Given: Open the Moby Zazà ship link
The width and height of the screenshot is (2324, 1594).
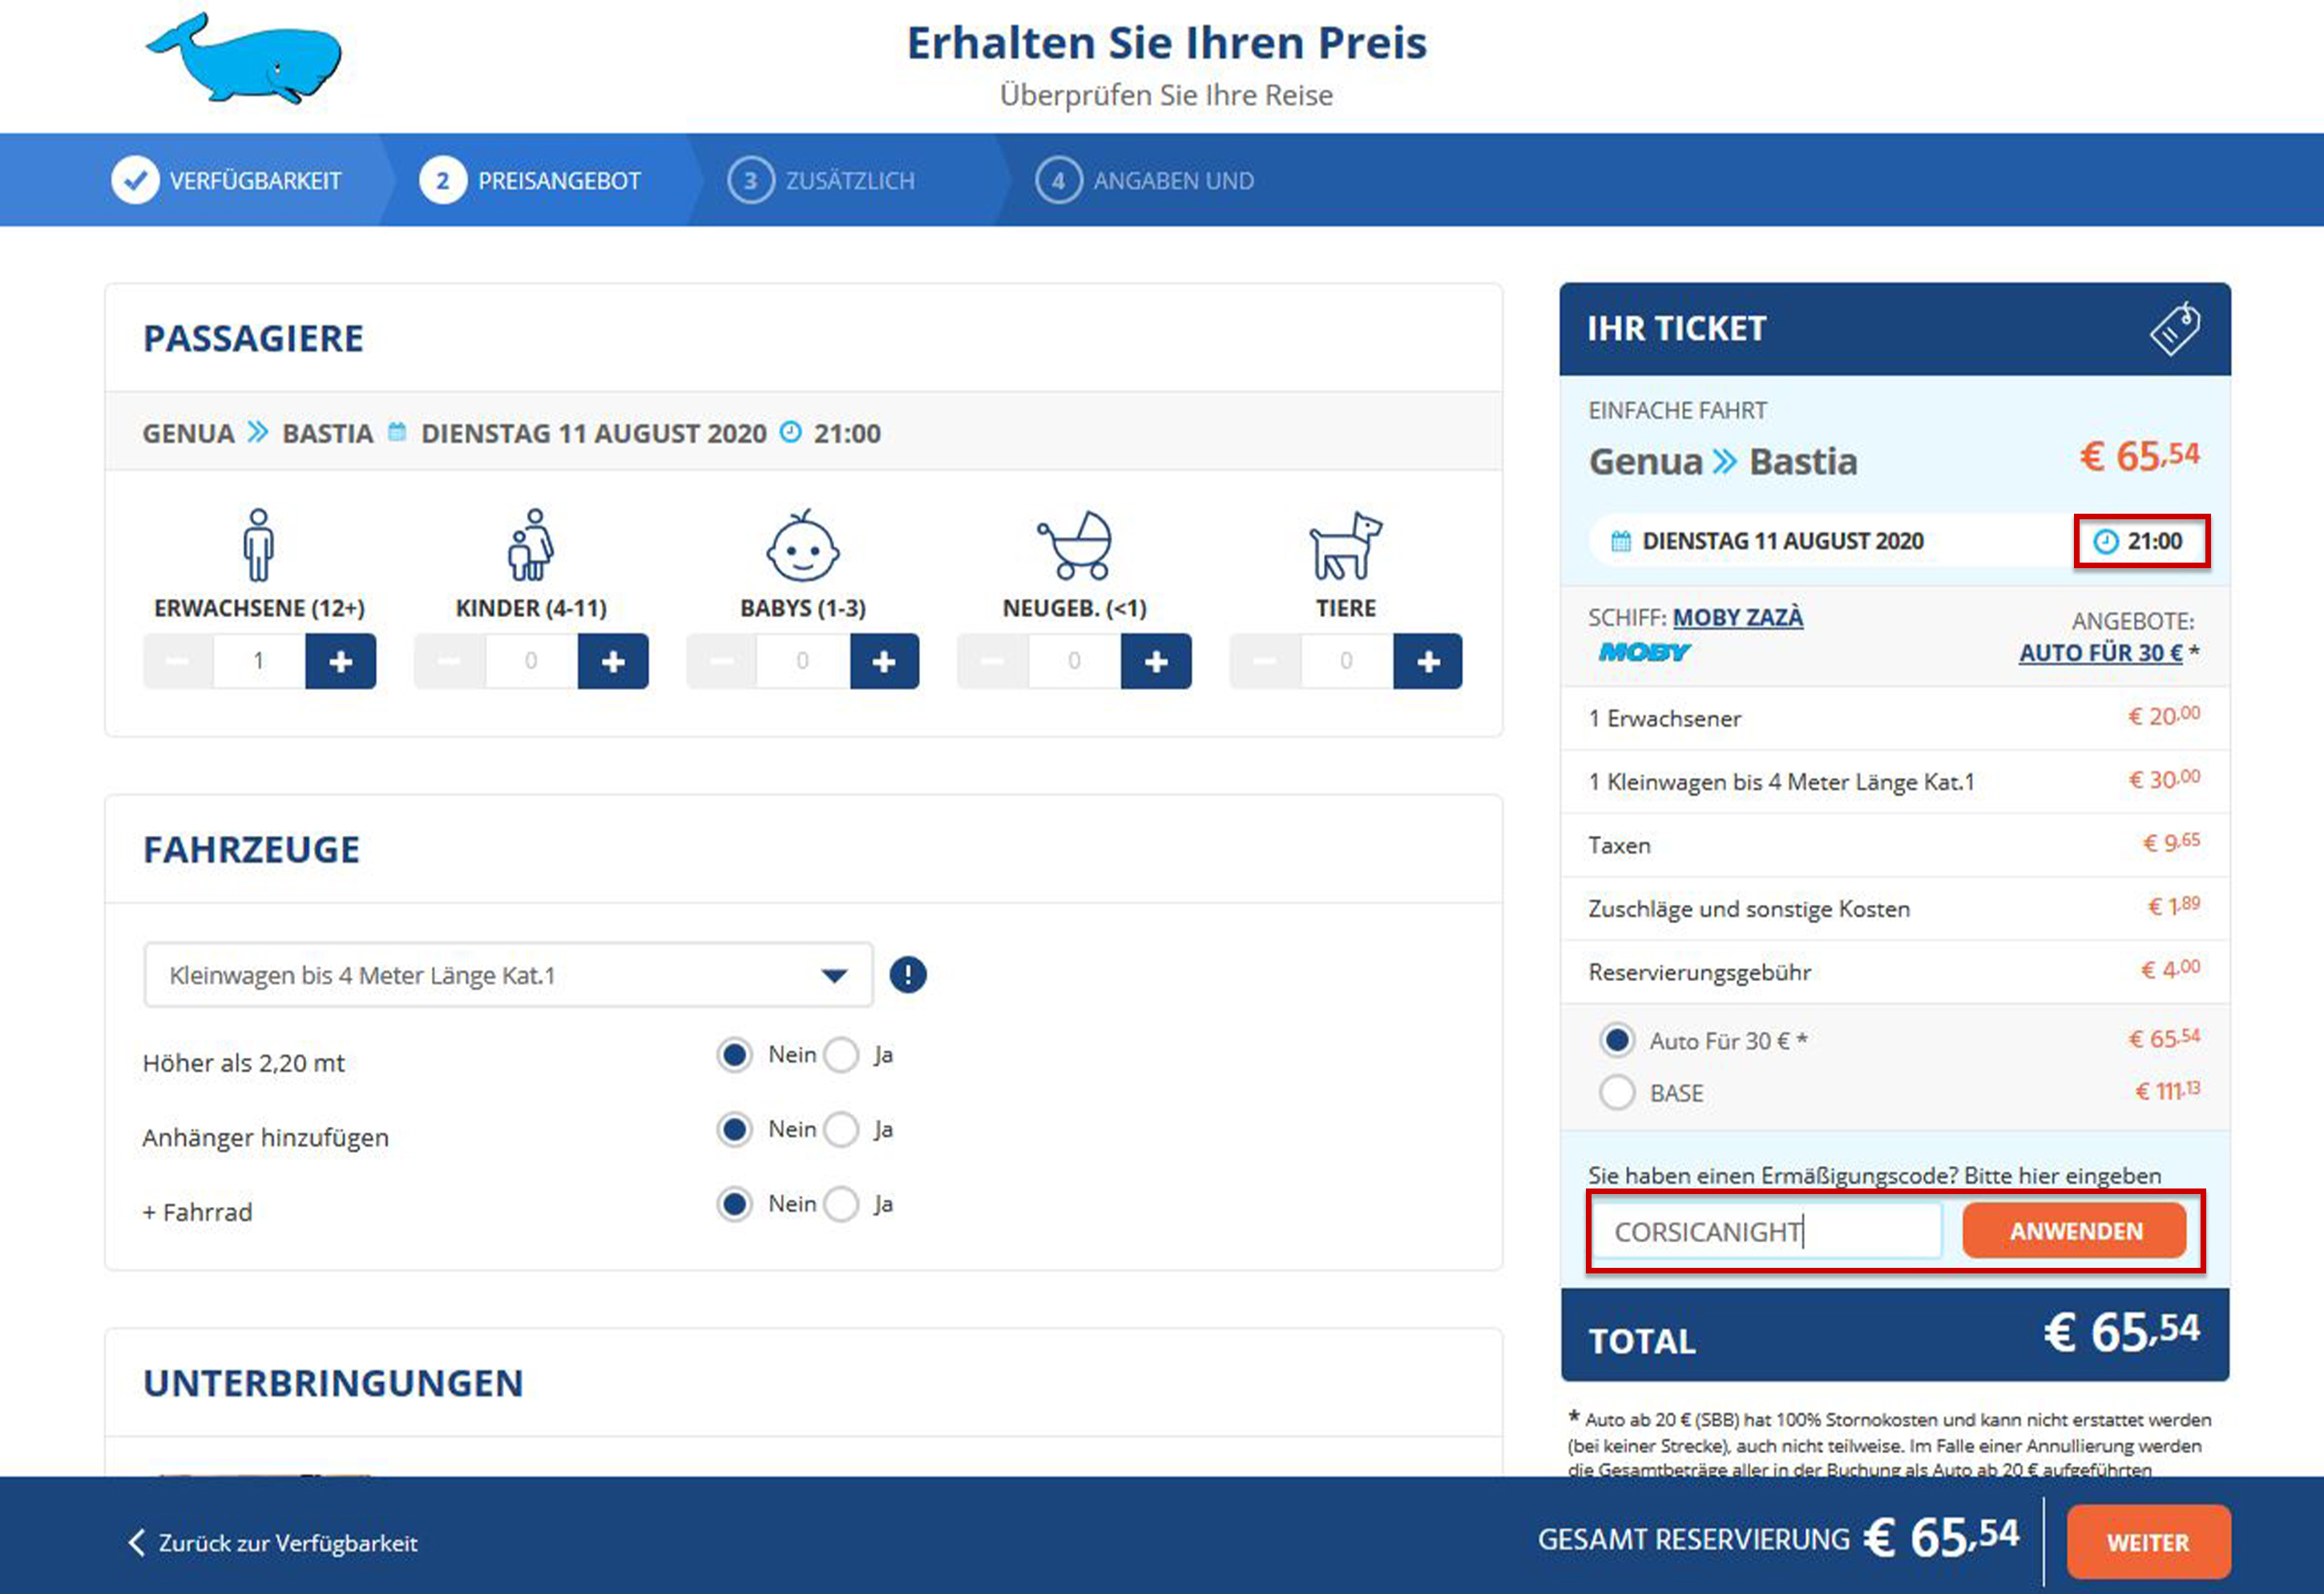Looking at the screenshot, I should (x=1737, y=617).
